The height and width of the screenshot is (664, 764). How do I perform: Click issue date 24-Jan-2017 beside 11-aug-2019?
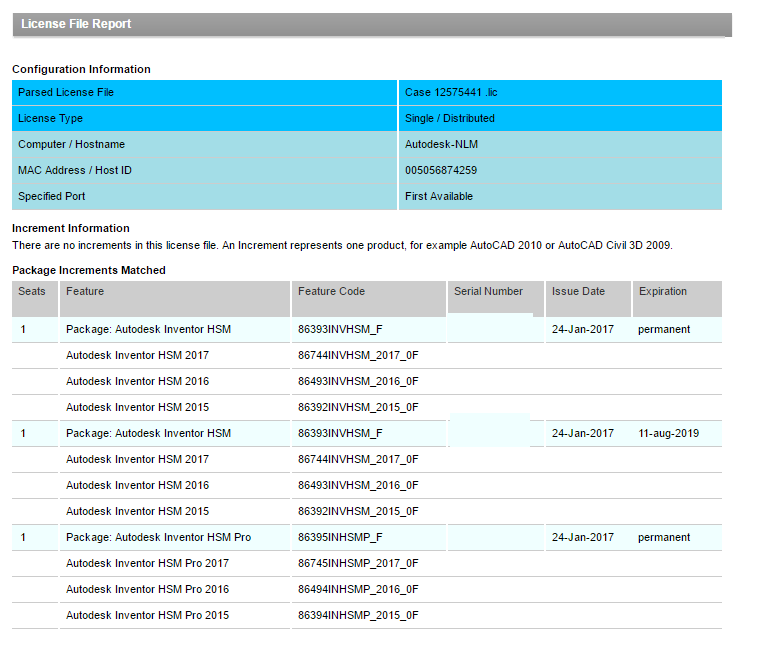tap(582, 433)
